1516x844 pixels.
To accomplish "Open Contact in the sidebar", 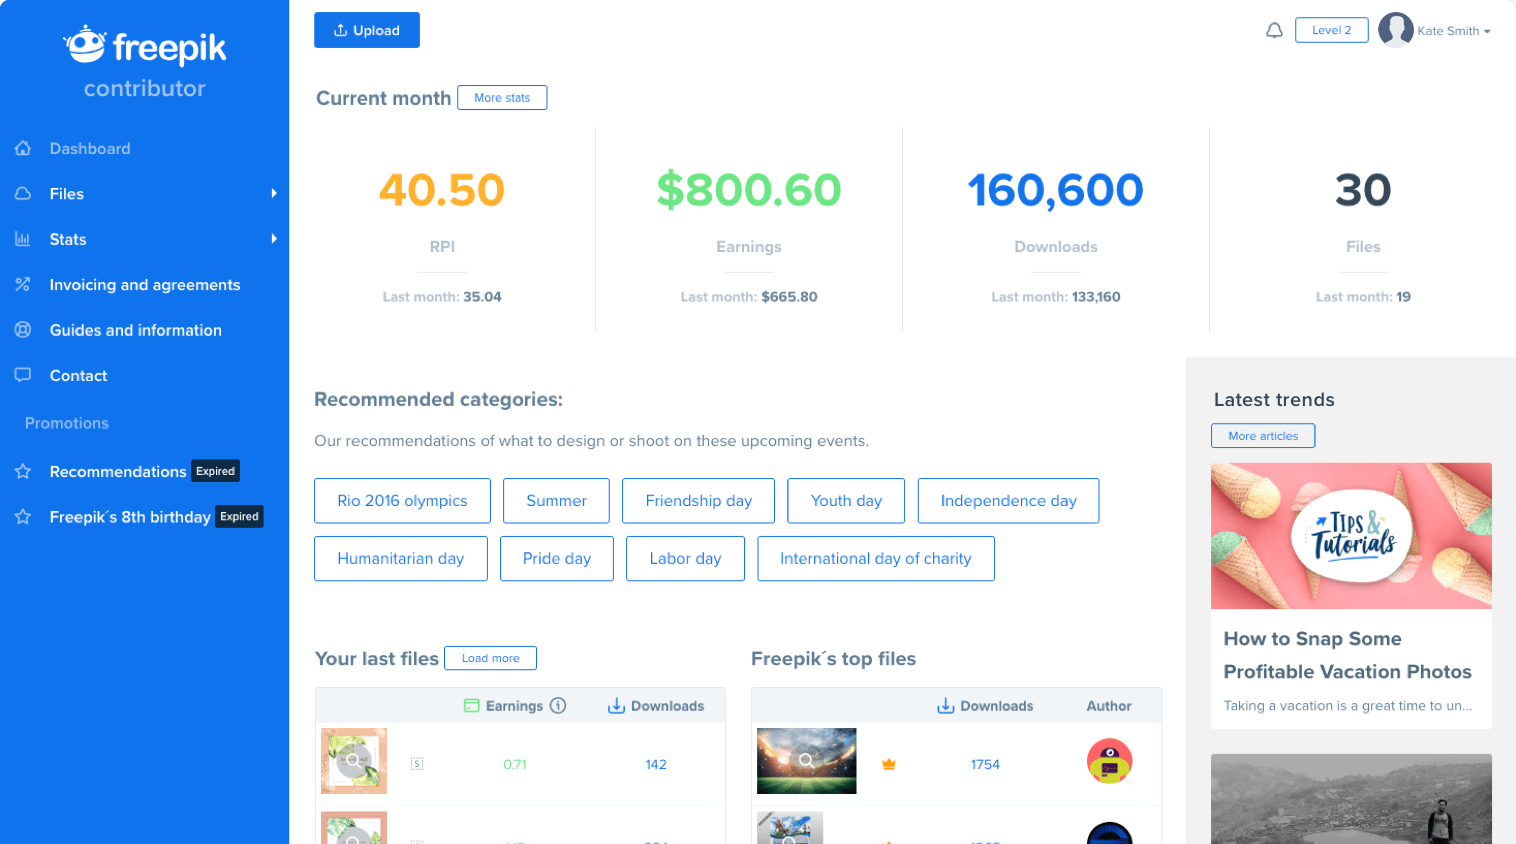I will point(79,376).
